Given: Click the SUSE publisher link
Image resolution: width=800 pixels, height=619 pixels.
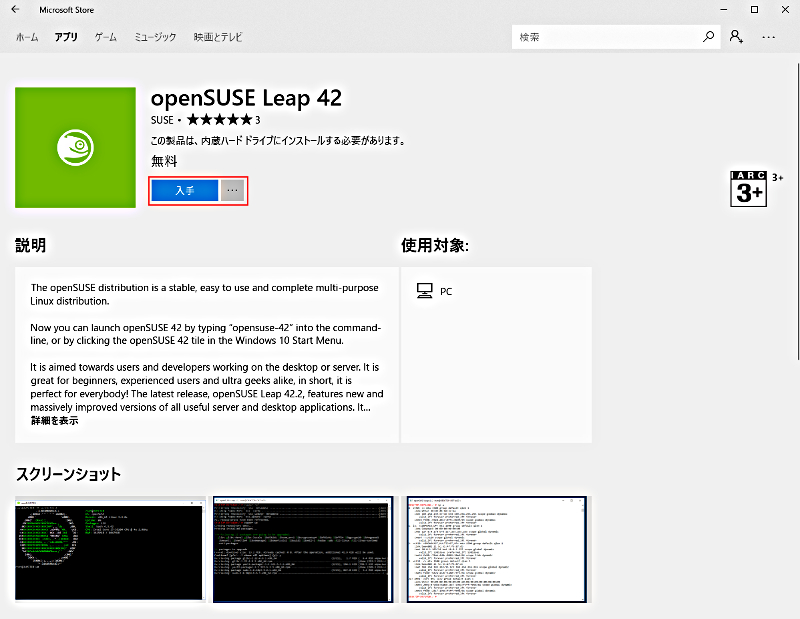Looking at the screenshot, I should click(x=162, y=120).
